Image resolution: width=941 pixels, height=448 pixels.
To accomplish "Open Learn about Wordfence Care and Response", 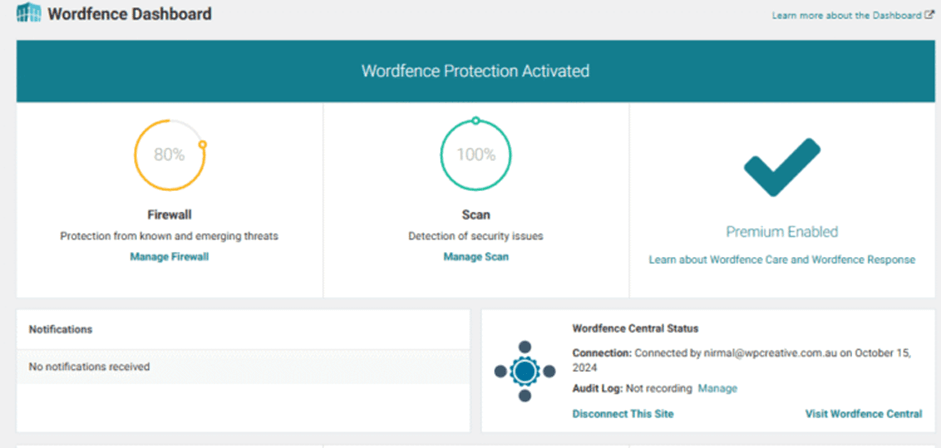I will pyautogui.click(x=781, y=260).
